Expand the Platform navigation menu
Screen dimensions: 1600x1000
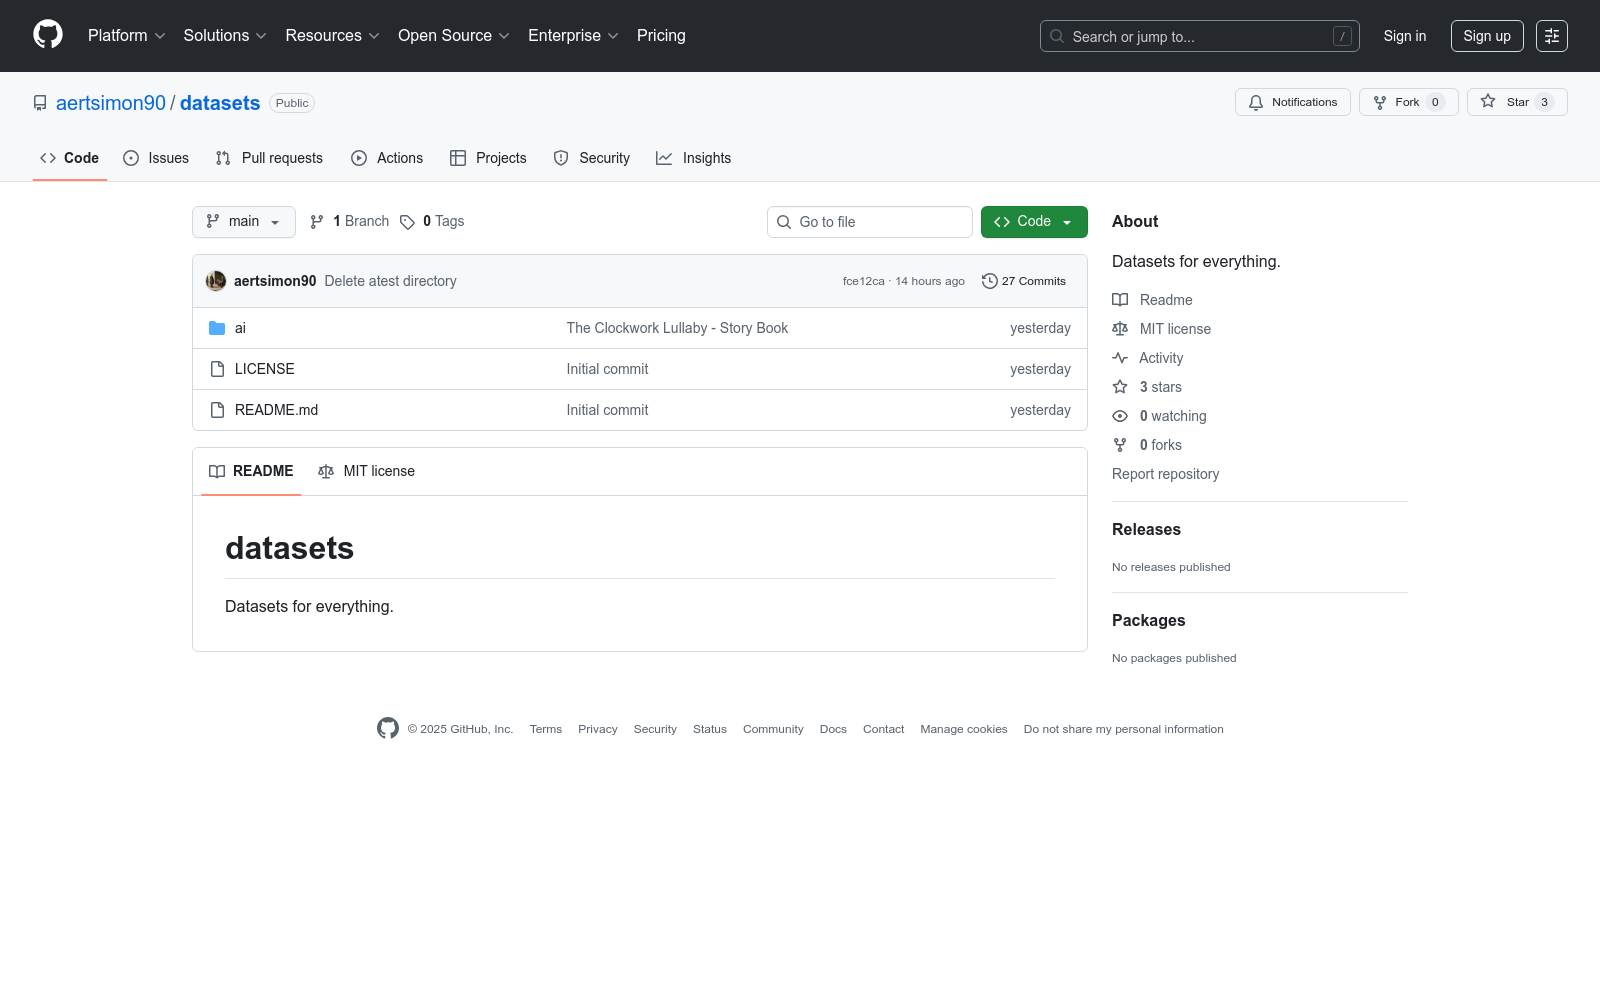point(127,36)
